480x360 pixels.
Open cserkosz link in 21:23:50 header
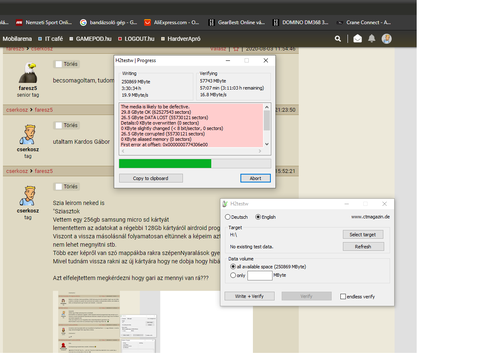pyautogui.click(x=17, y=110)
